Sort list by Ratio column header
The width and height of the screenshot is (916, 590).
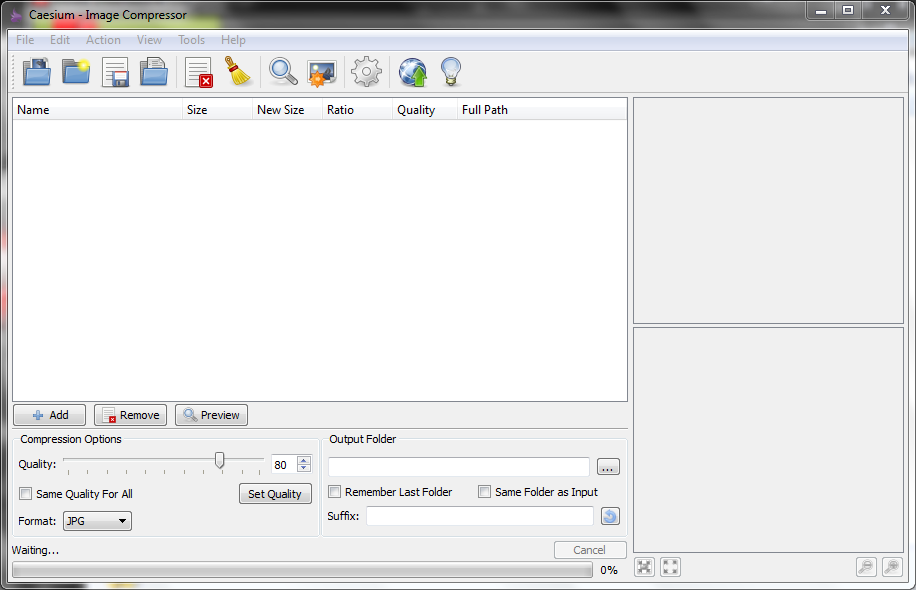(358, 110)
